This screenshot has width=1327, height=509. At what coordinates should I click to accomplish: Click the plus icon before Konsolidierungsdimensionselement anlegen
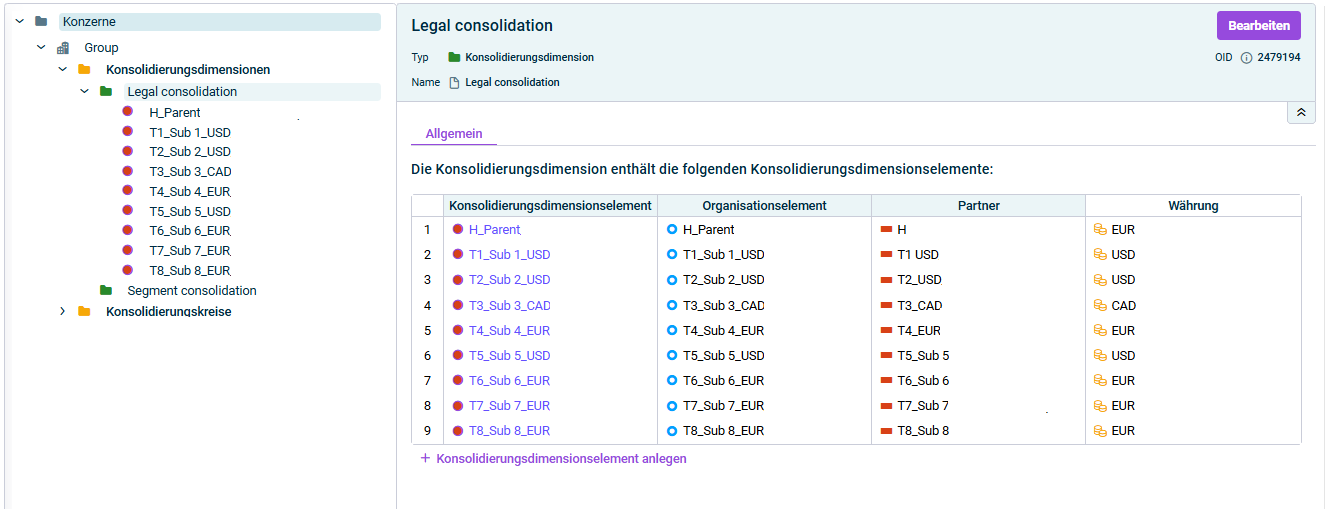[425, 458]
